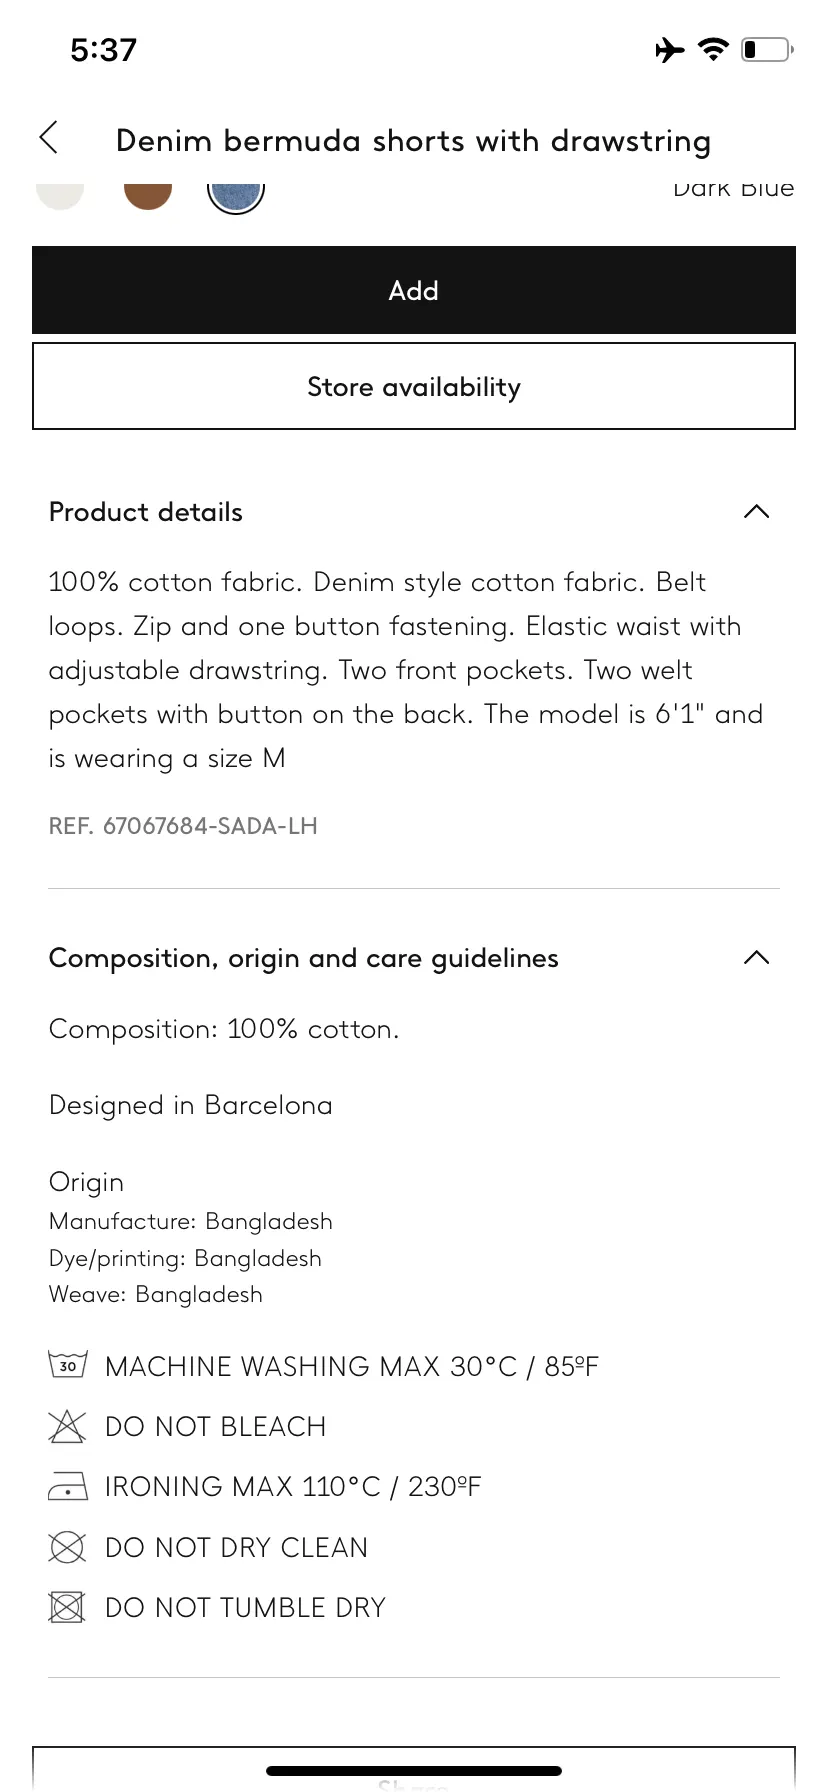
Task: Tap the do not dry clean icon
Action: click(67, 1547)
